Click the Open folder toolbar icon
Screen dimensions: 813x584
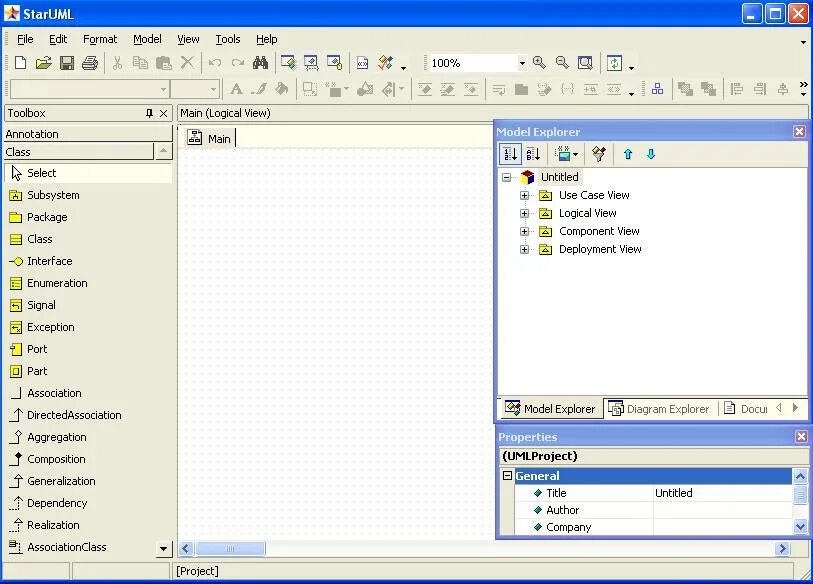pos(44,63)
